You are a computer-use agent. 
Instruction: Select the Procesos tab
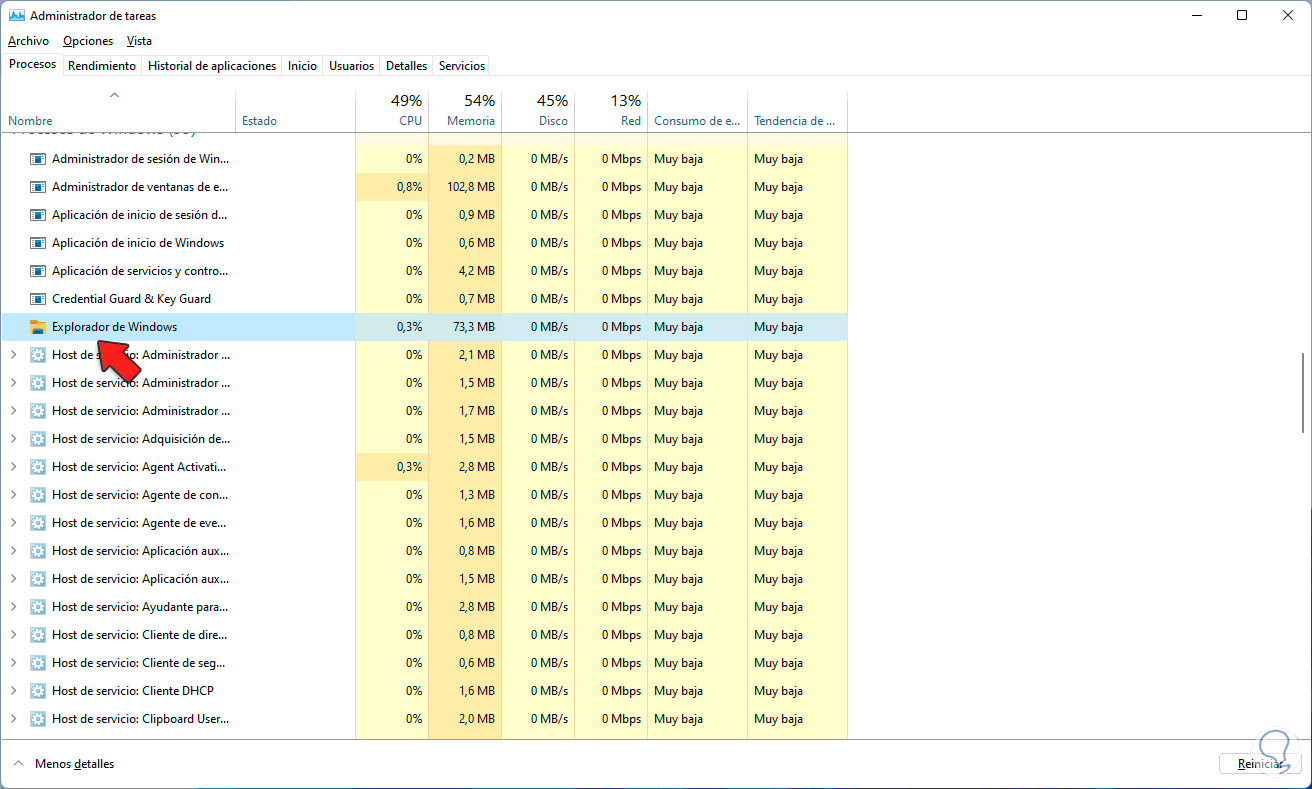tap(33, 65)
